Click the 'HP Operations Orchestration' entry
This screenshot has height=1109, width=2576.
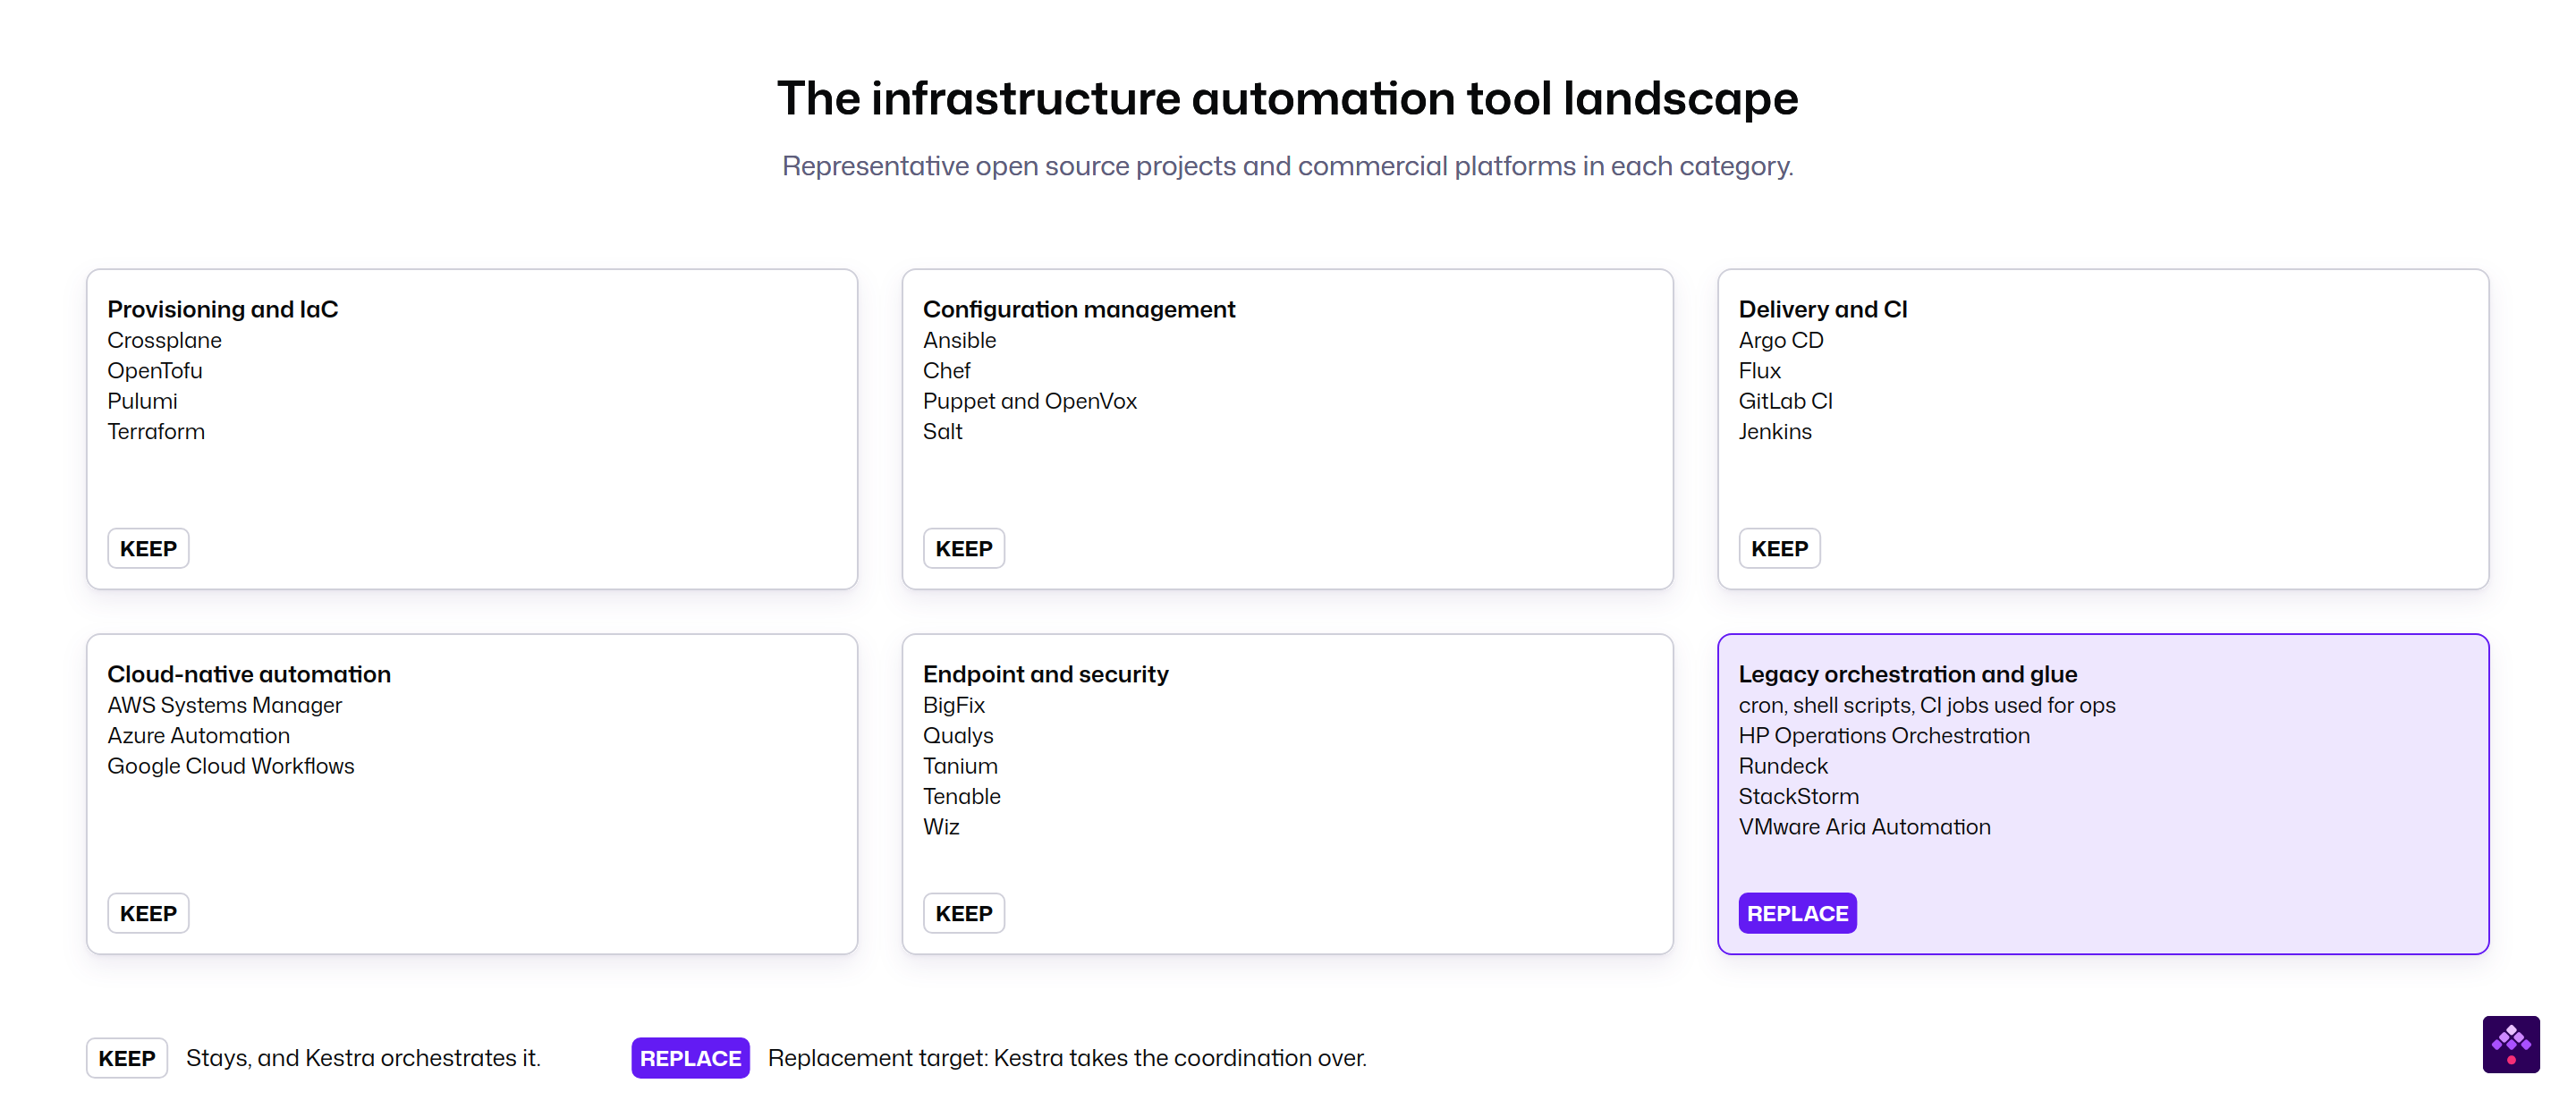pos(1884,736)
